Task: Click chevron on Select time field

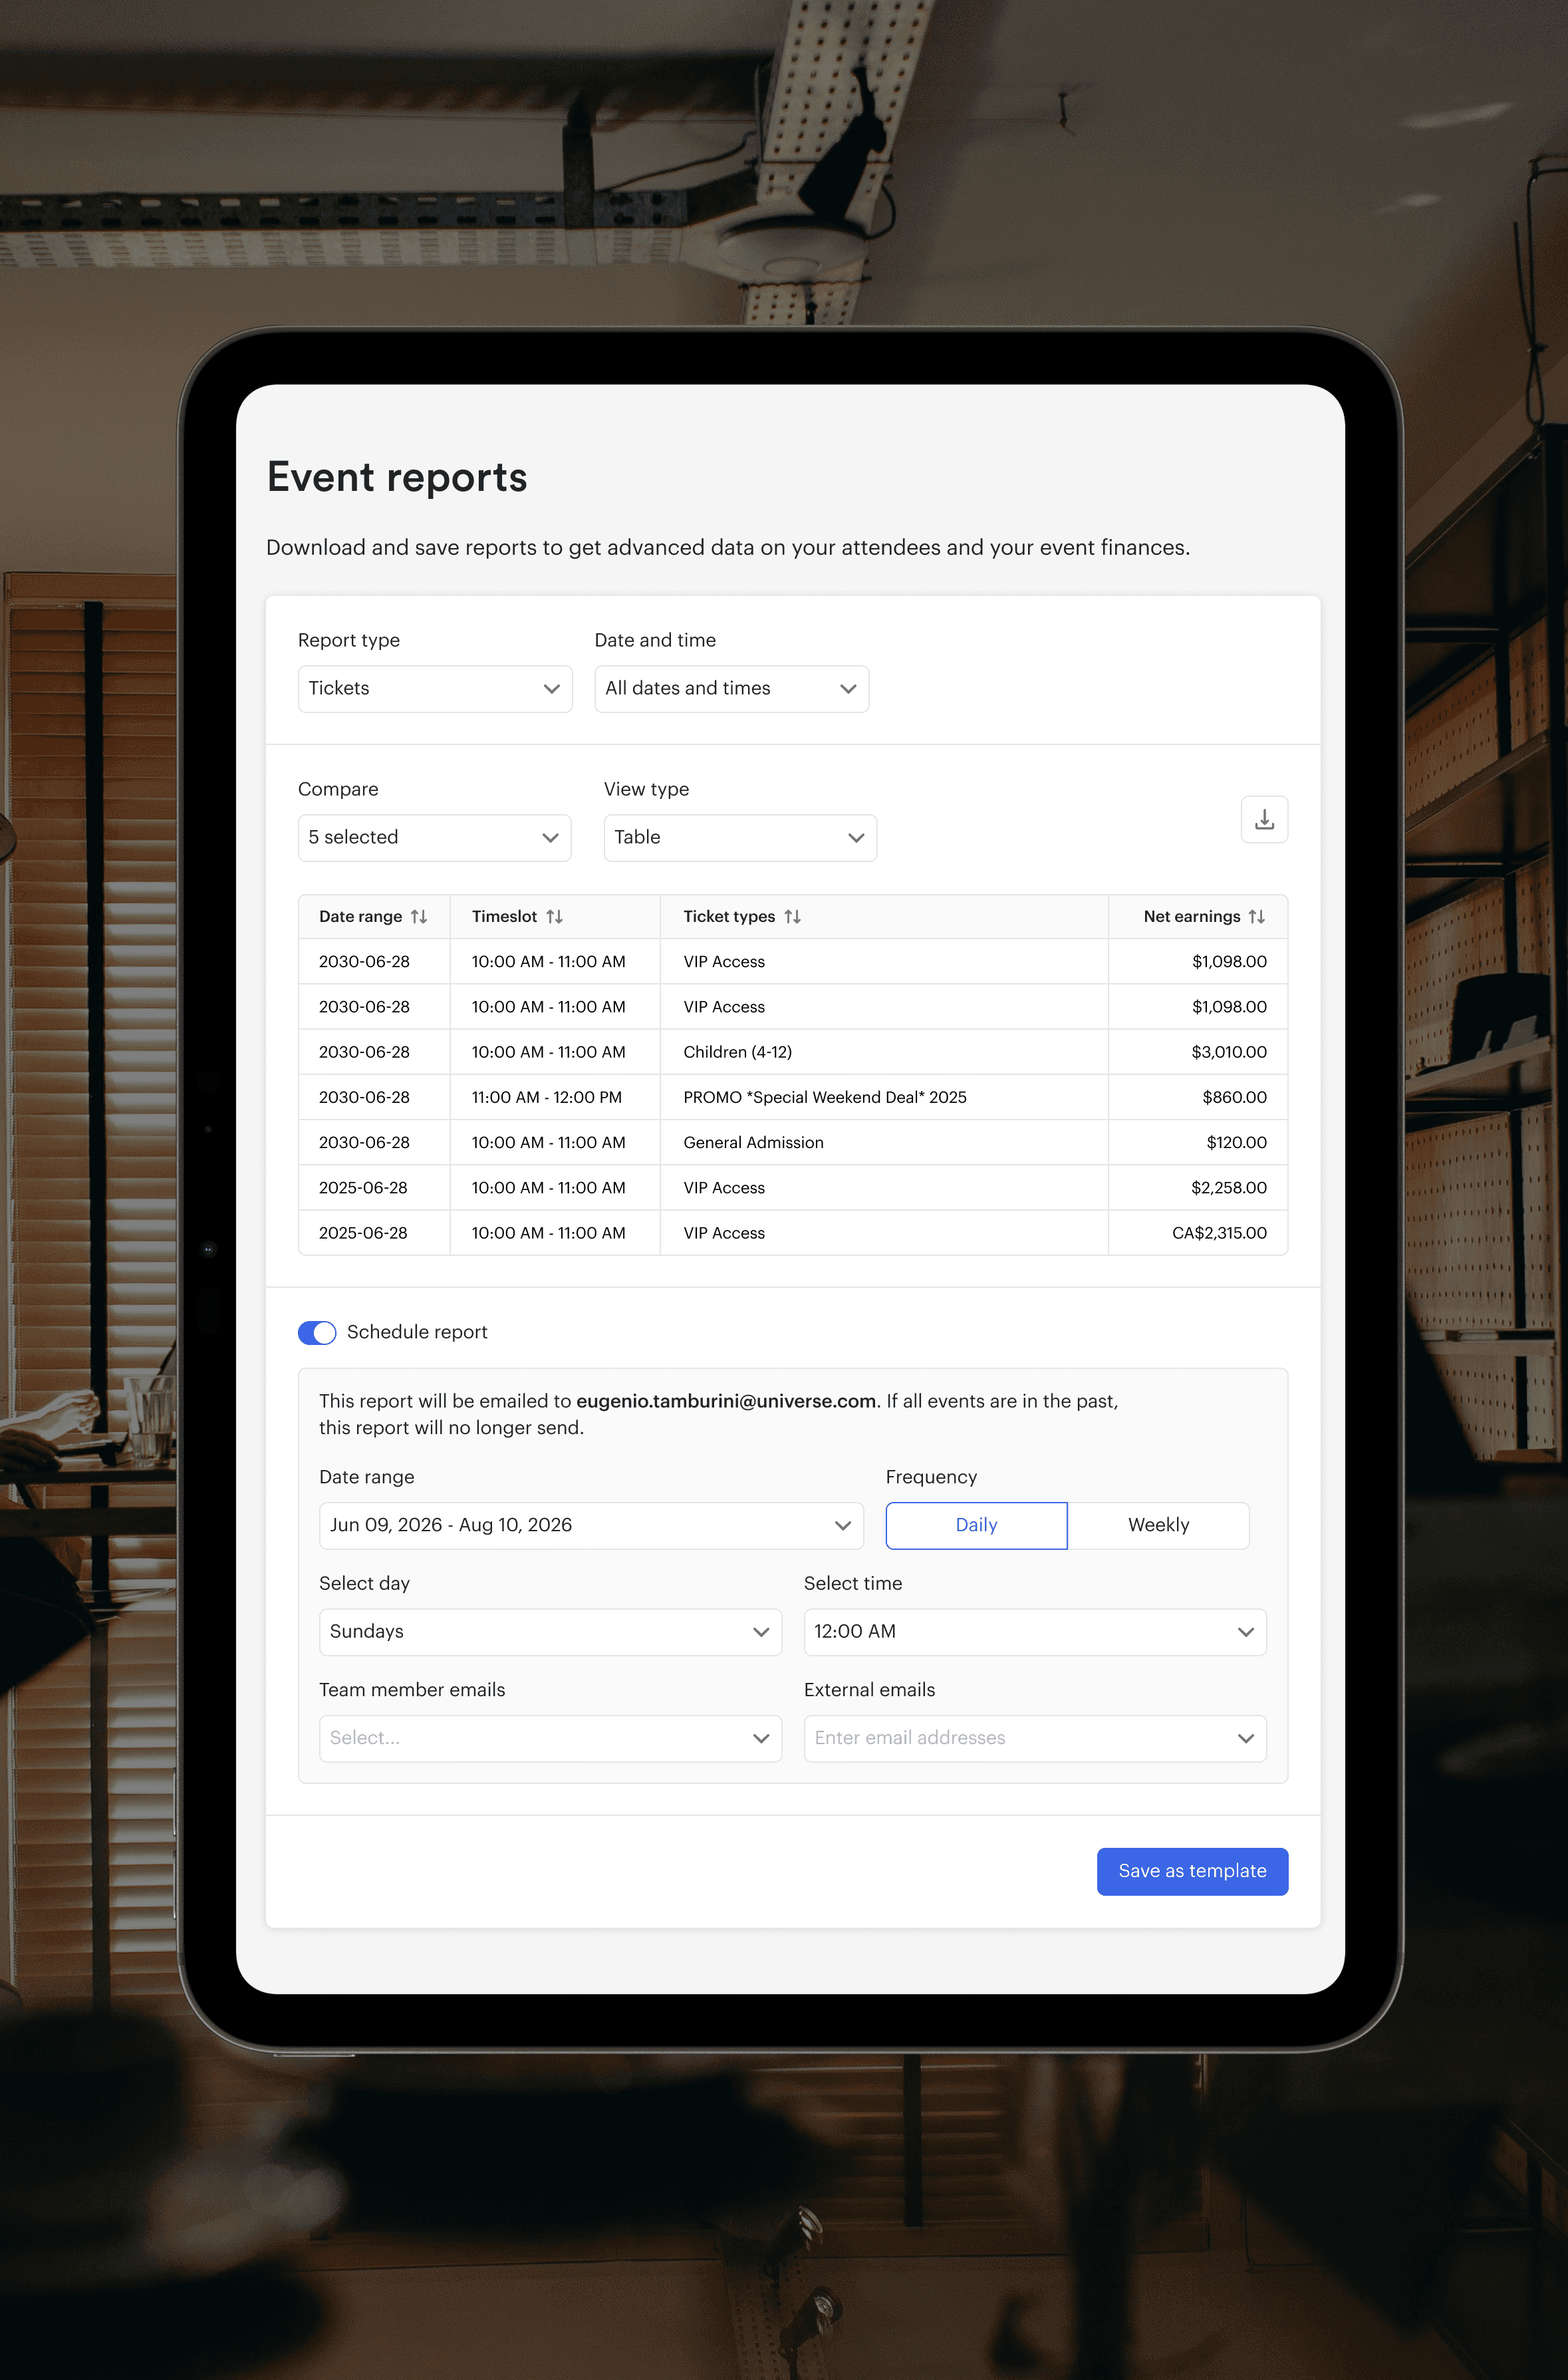Action: pos(1245,1632)
